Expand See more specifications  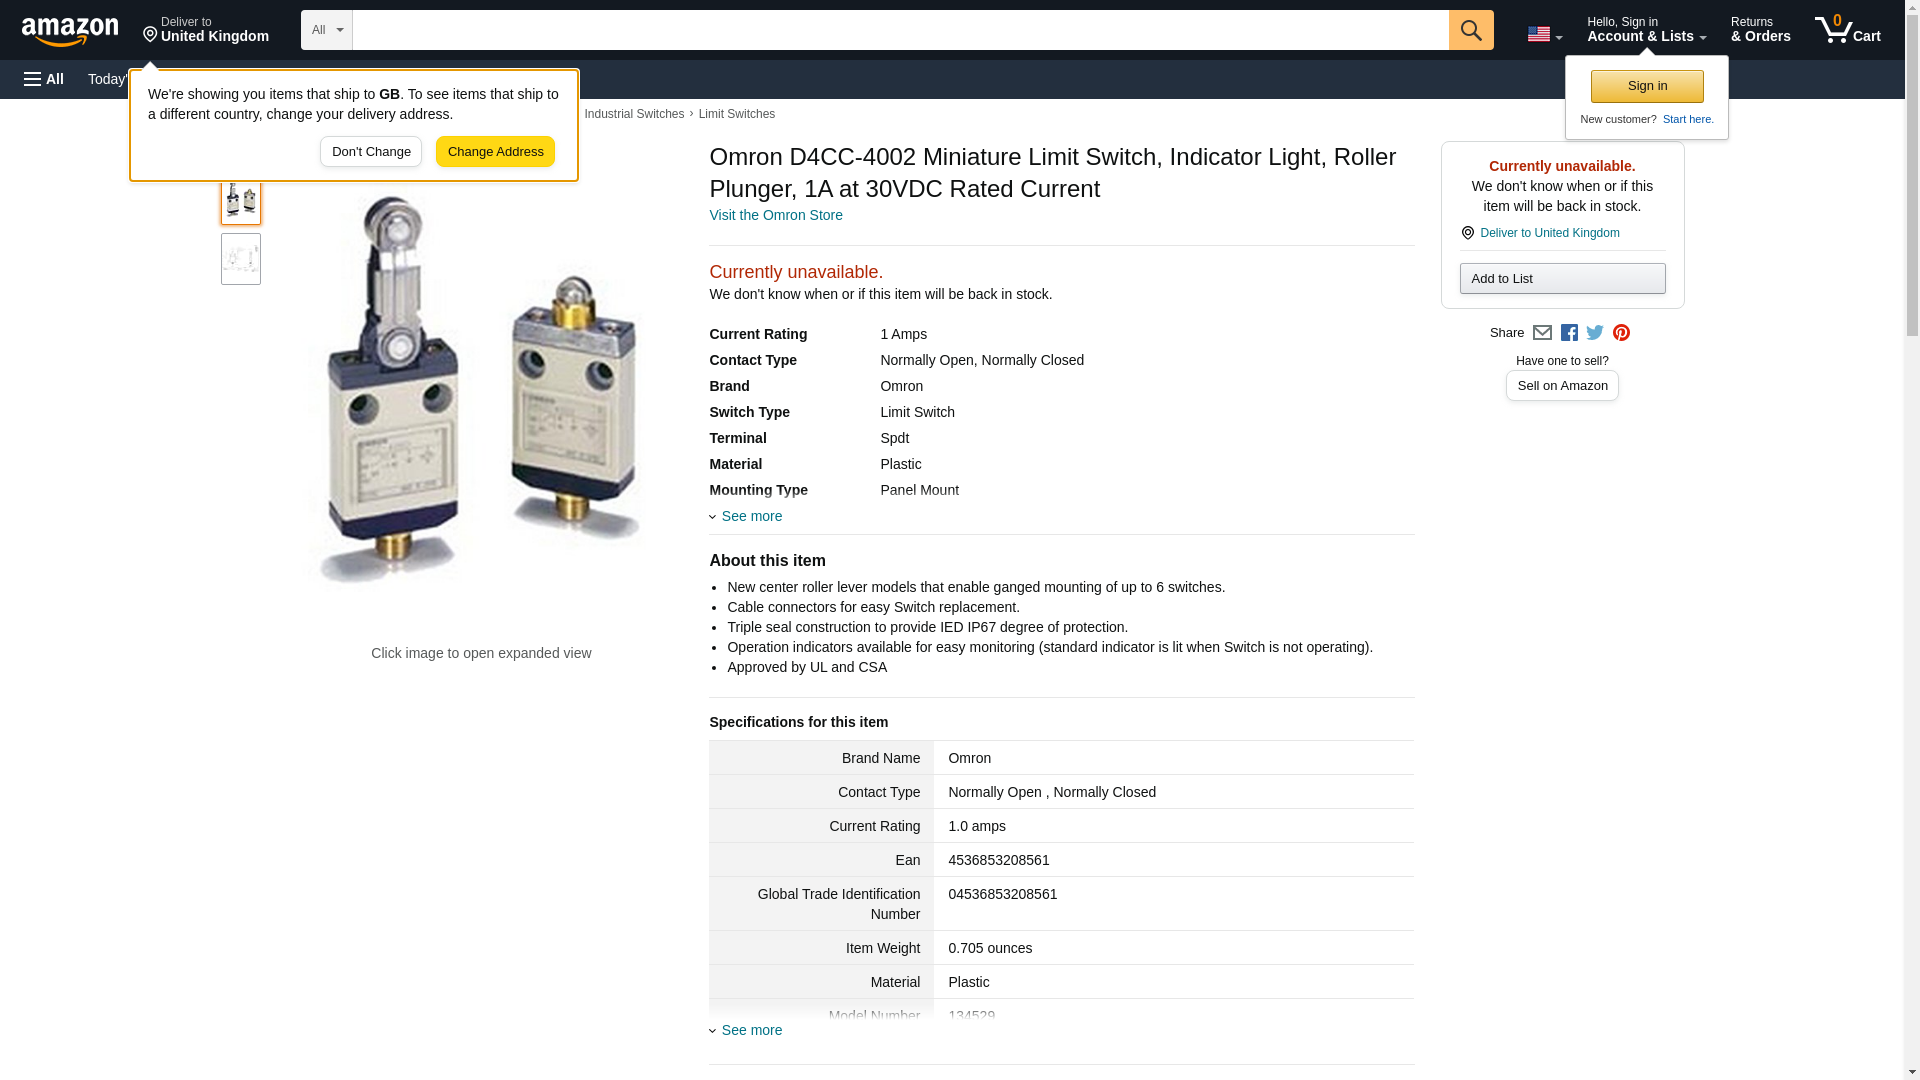pyautogui.click(x=751, y=1030)
